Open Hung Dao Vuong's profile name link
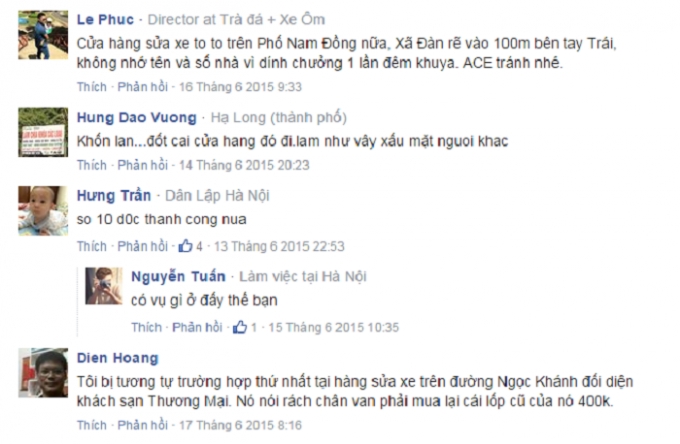This screenshot has width=680, height=444. pyautogui.click(x=137, y=118)
